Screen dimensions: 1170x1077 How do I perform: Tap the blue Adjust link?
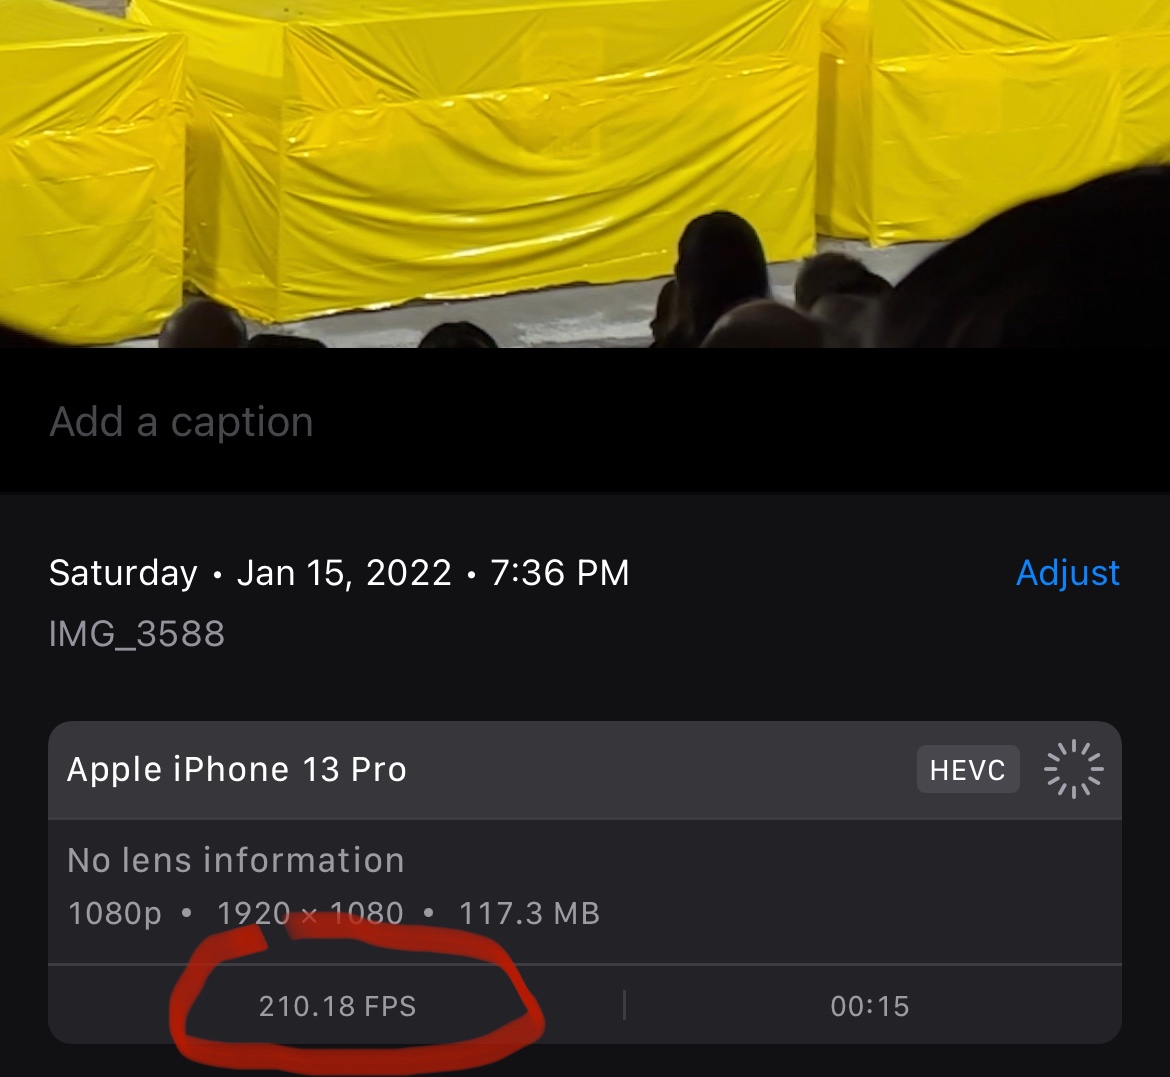click(1067, 573)
